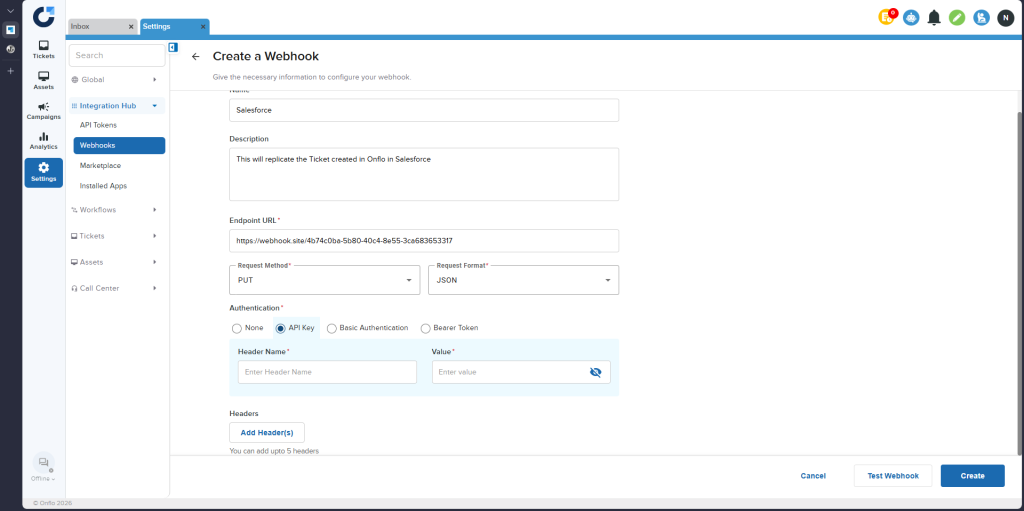Click the Name field containing Salesforce
Image resolution: width=1024 pixels, height=511 pixels.
[424, 110]
